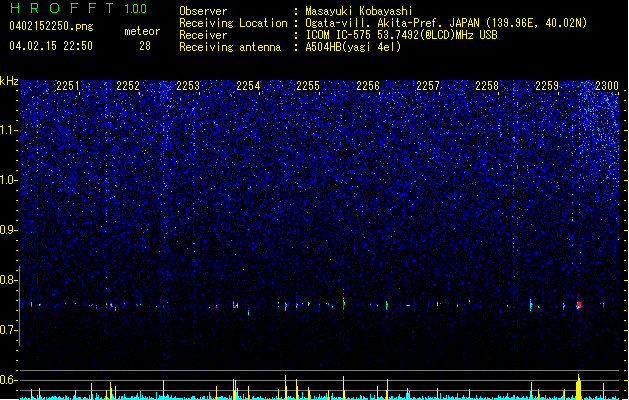Click the observer name Masayuki Kobayashi
The height and width of the screenshot is (400, 629).
pos(359,11)
